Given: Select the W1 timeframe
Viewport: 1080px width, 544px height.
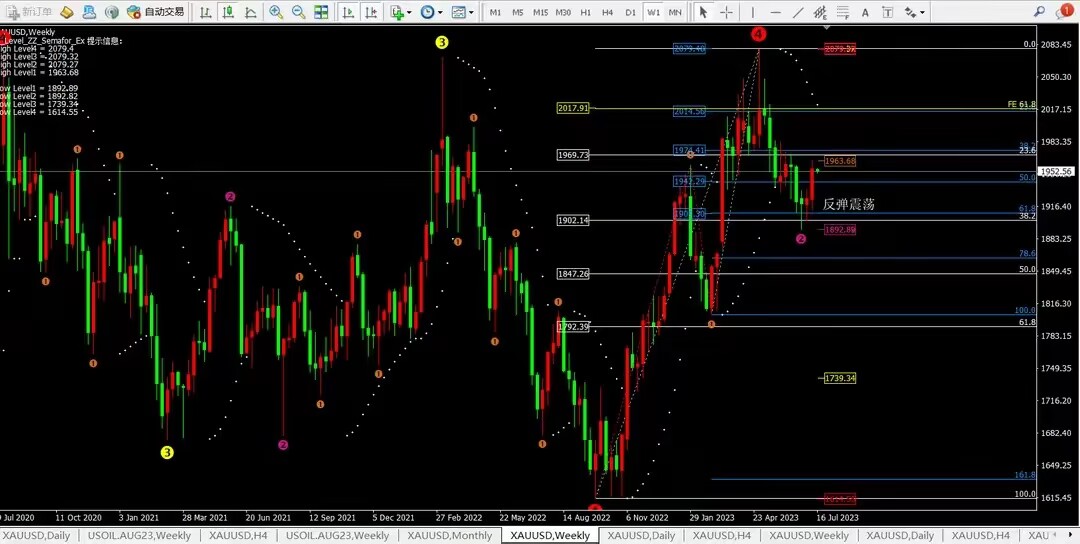Looking at the screenshot, I should click(x=653, y=12).
